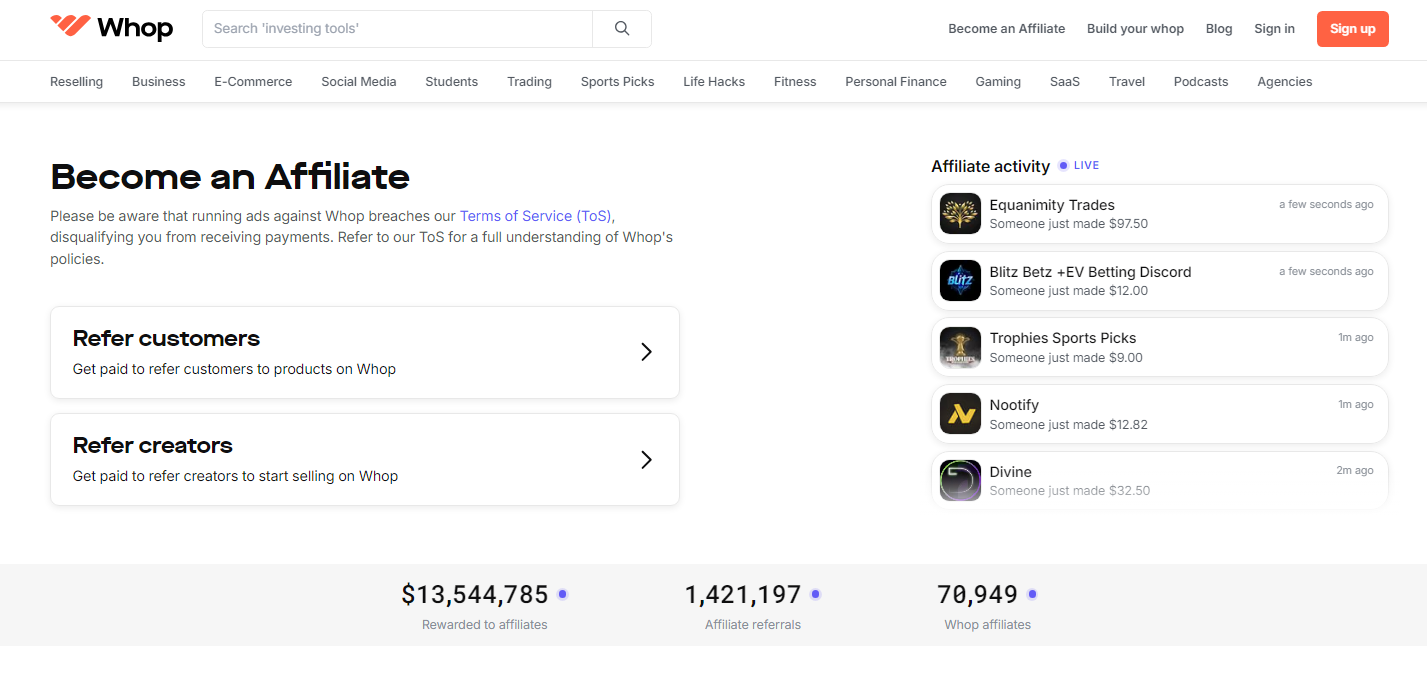Switch to the Sports Picks category
This screenshot has height=679, width=1427.
point(617,81)
